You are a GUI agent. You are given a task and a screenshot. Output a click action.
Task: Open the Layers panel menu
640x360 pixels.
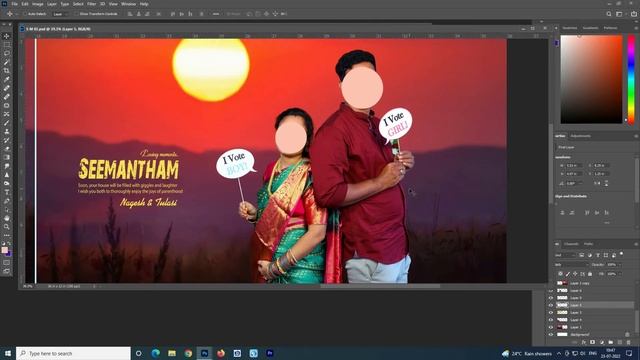point(636,244)
